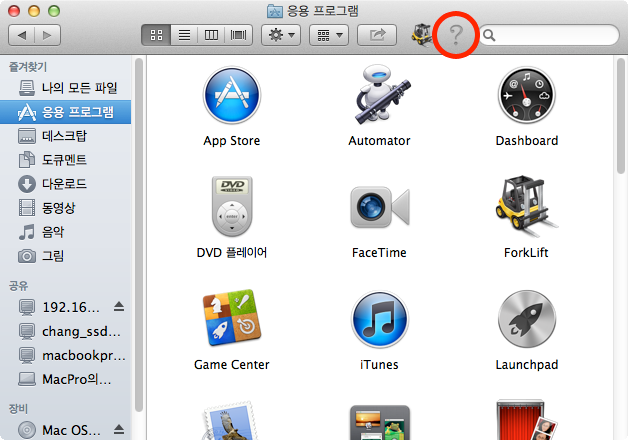The width and height of the screenshot is (628, 440).
Task: Click the Game Center name label
Action: [x=232, y=365]
